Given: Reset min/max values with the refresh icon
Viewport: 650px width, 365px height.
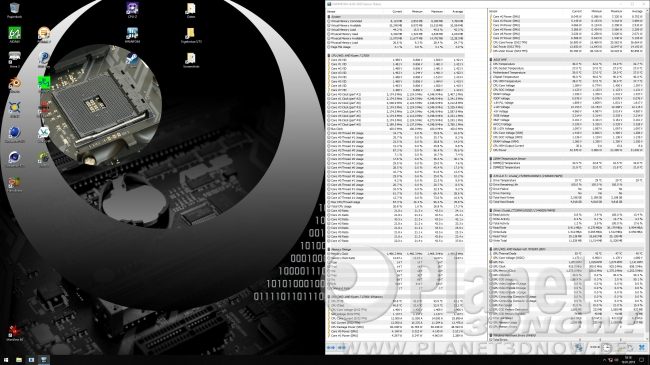Looking at the screenshot, I should (630, 348).
